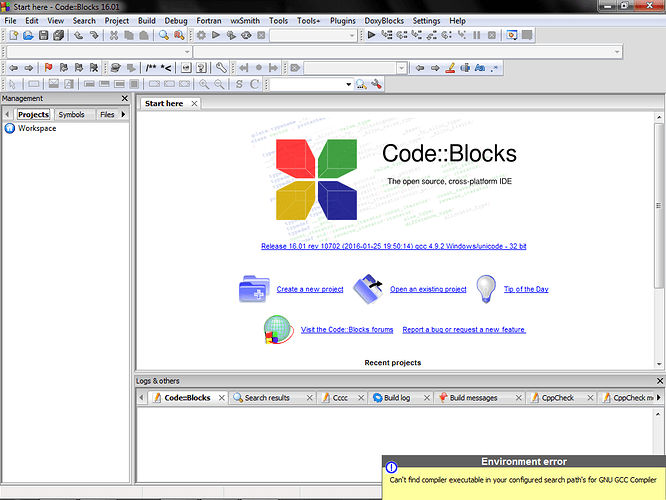The width and height of the screenshot is (666, 500).
Task: Open the code completion function dropdown
Action: (x=408, y=52)
